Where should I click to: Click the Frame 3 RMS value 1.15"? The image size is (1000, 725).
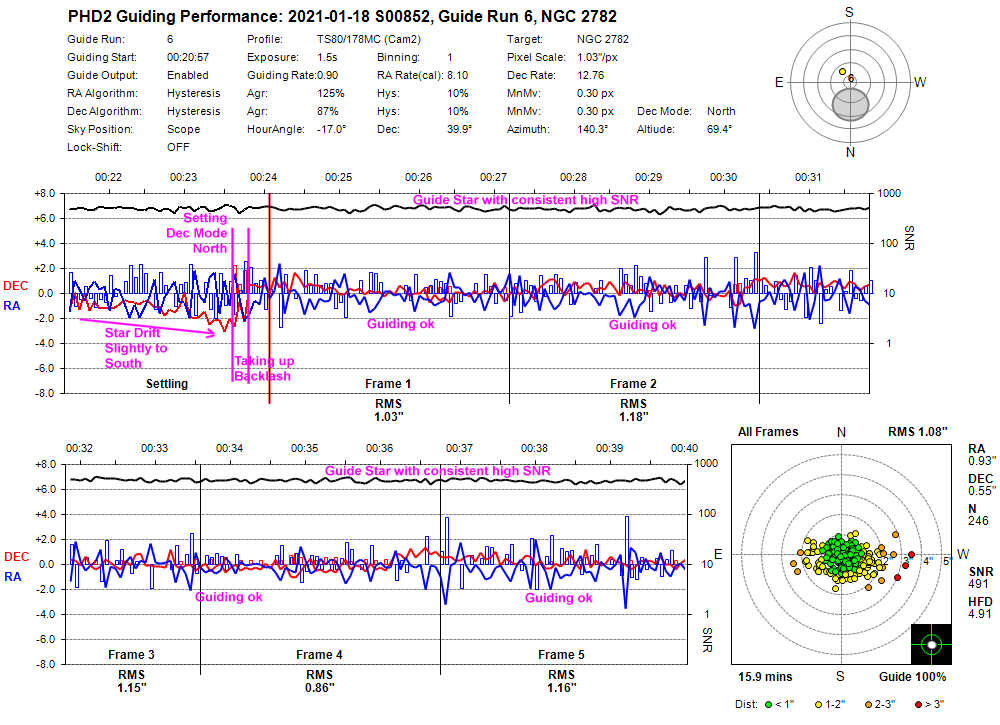132,688
